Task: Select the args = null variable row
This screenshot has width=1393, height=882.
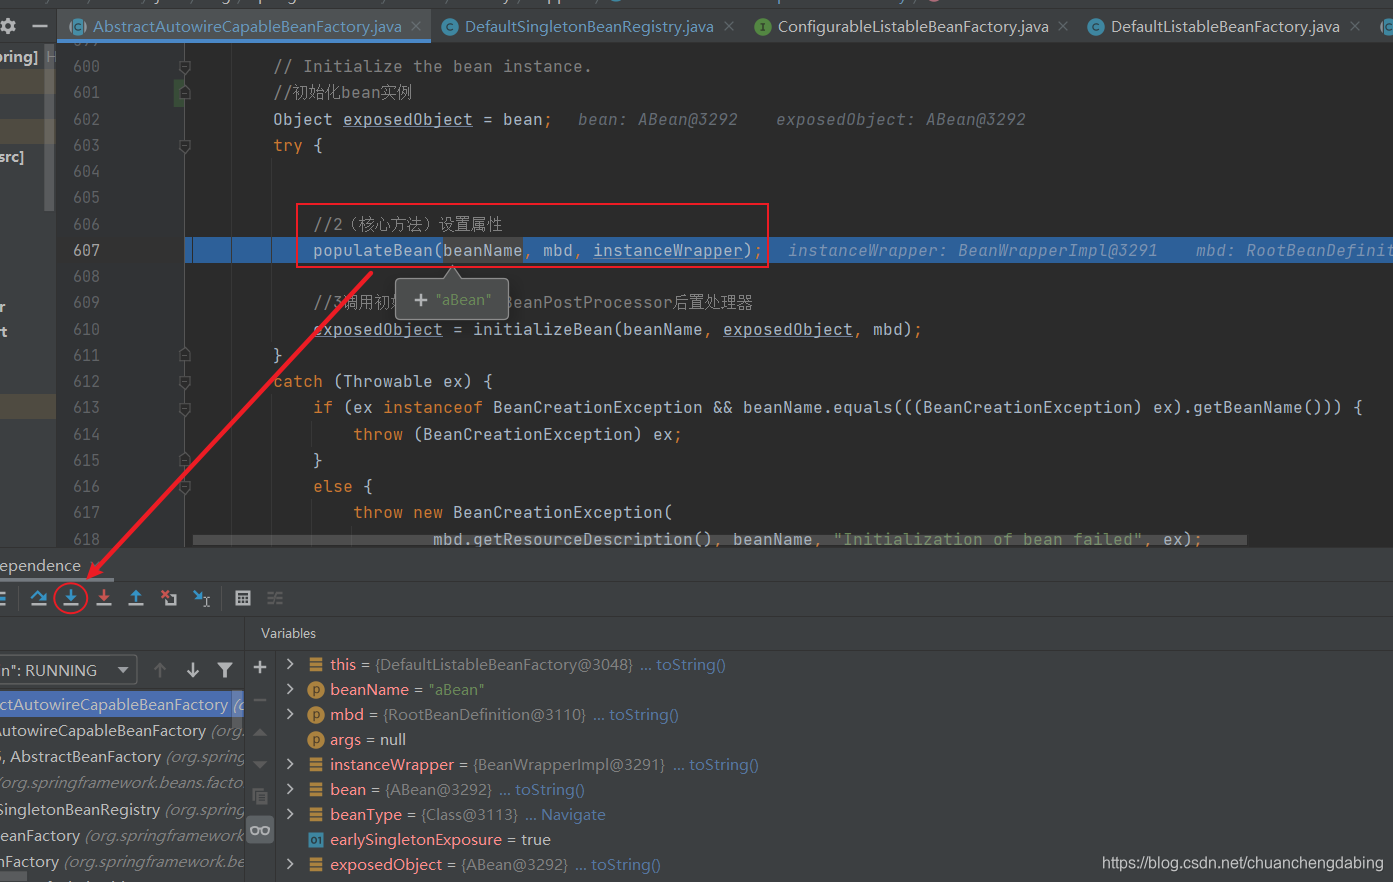Action: point(368,739)
